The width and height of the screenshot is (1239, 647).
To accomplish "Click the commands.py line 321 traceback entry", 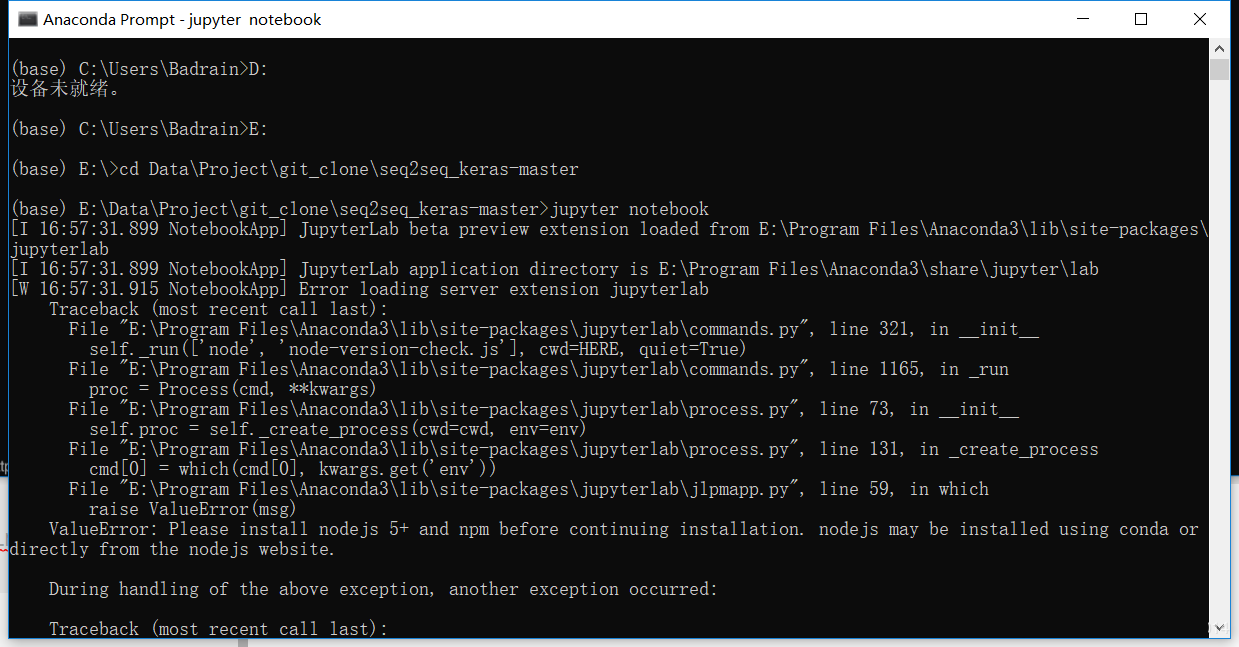I will (553, 329).
